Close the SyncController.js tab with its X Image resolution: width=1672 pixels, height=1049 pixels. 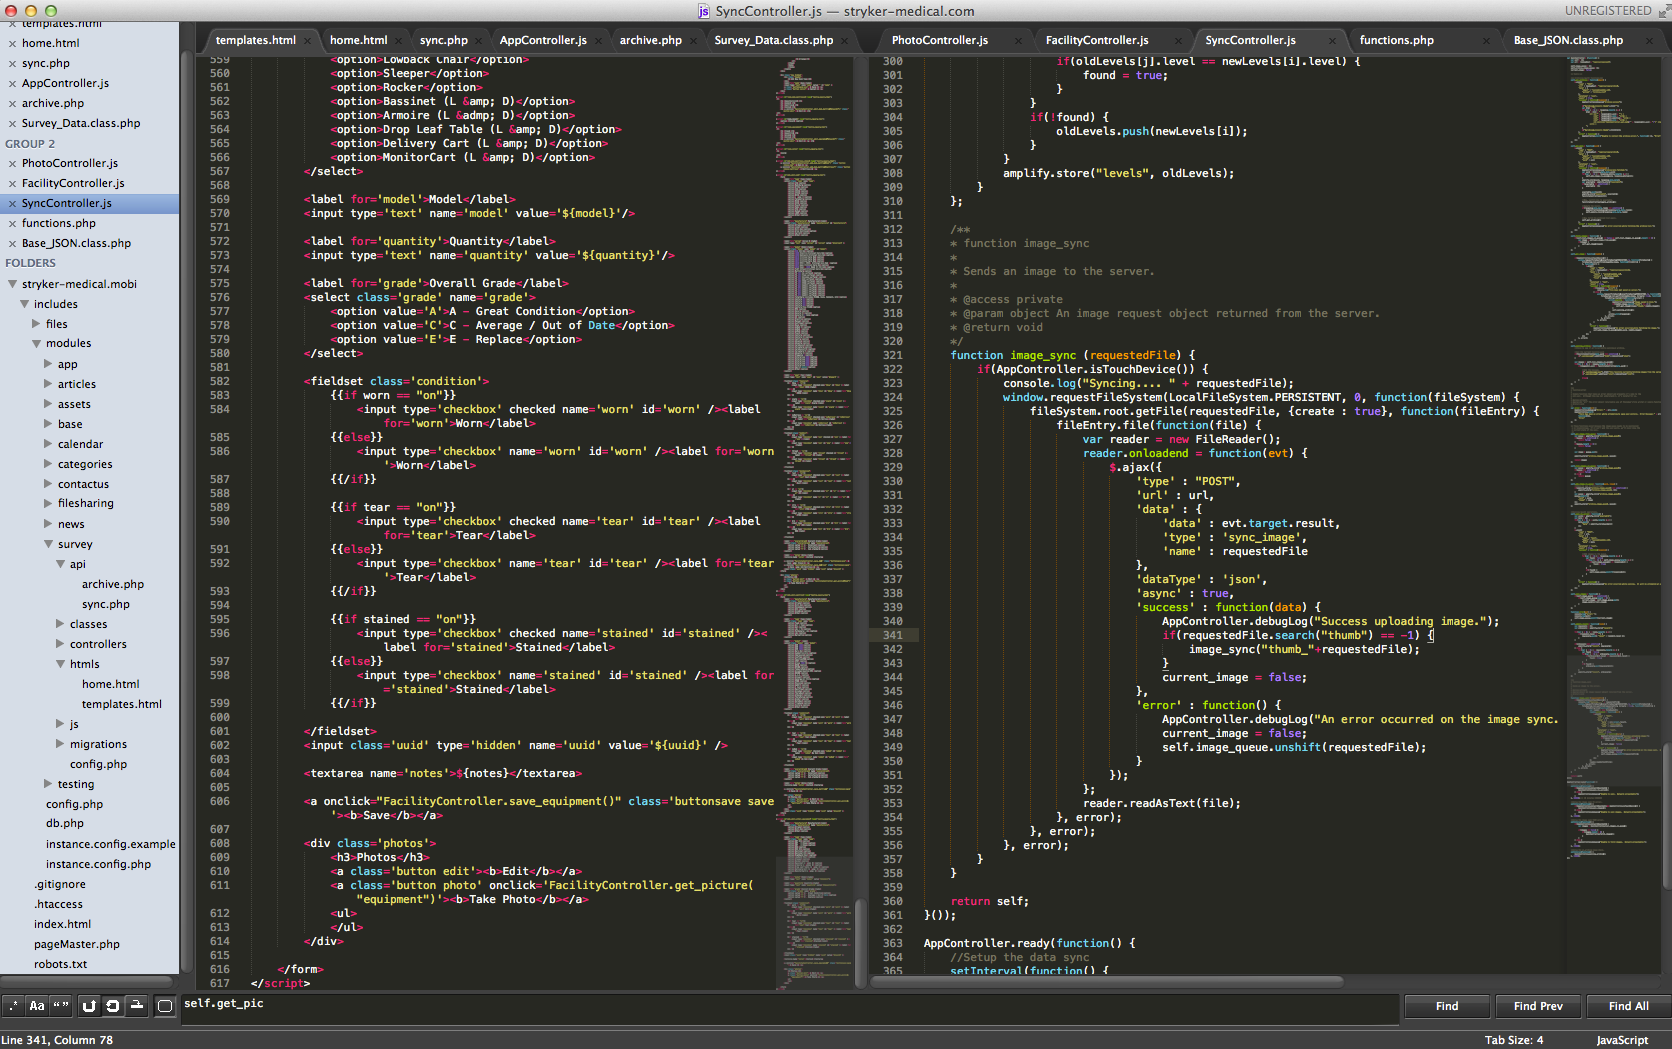[x=1332, y=41]
